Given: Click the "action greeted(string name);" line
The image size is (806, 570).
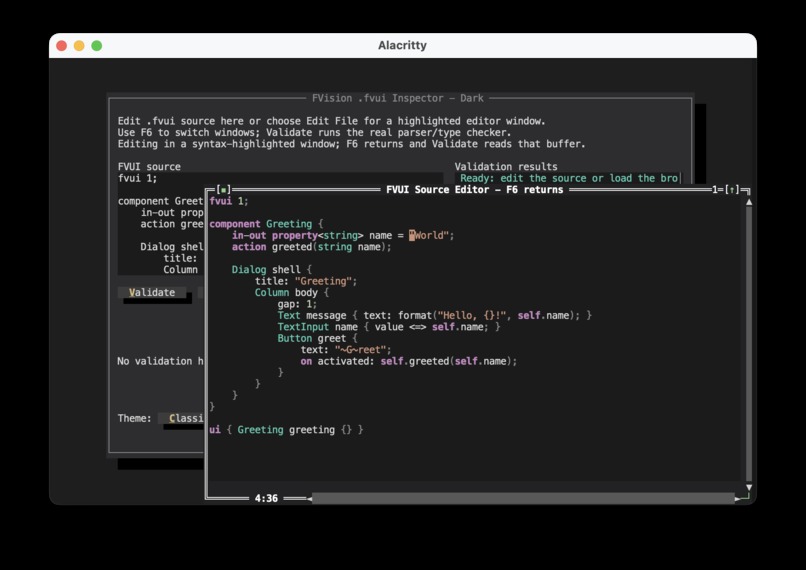Looking at the screenshot, I should coord(312,247).
